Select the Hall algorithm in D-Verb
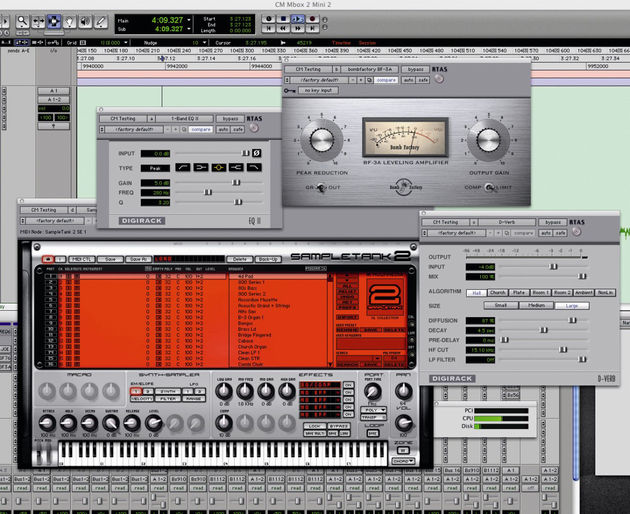Screen dimensions: 630x514 [477, 293]
